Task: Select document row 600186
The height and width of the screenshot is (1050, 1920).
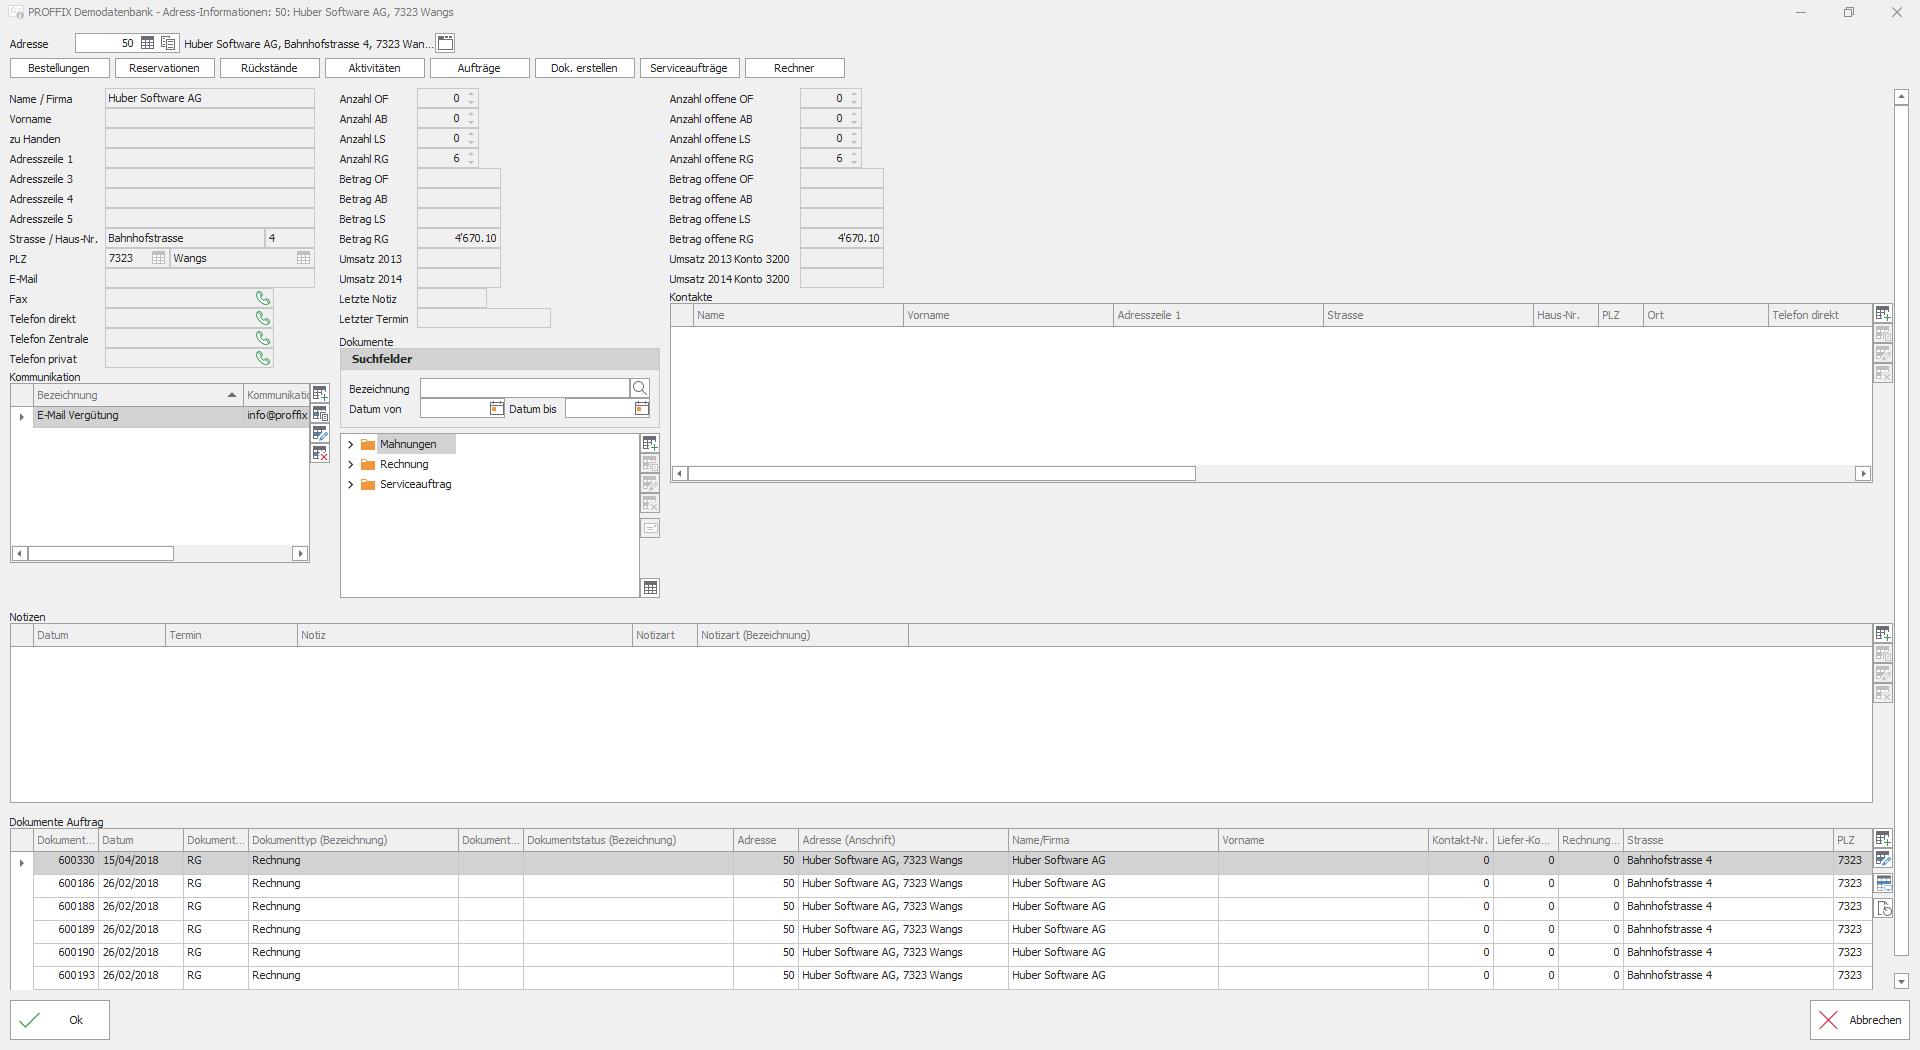Action: pyautogui.click(x=940, y=884)
